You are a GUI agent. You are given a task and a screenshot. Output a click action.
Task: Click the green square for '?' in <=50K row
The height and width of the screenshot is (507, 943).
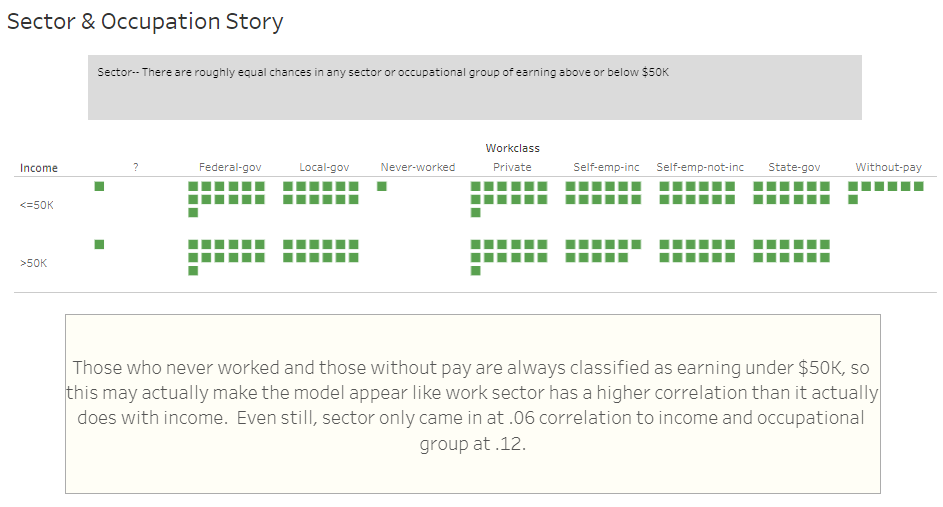tap(99, 186)
